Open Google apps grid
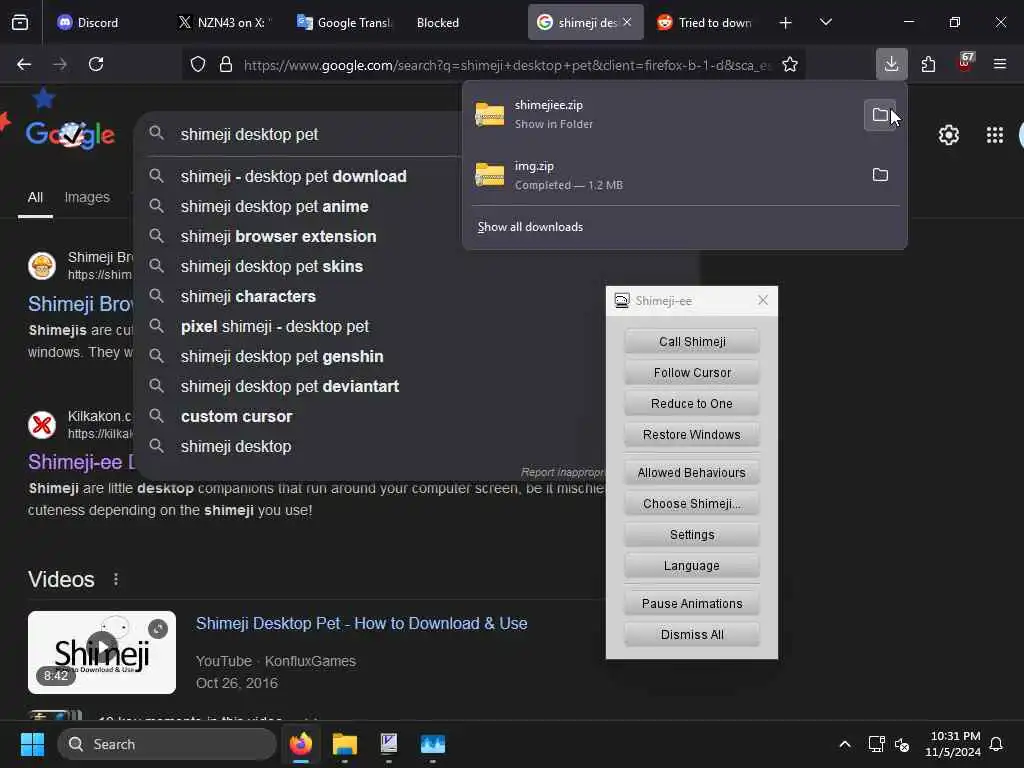 pos(995,135)
